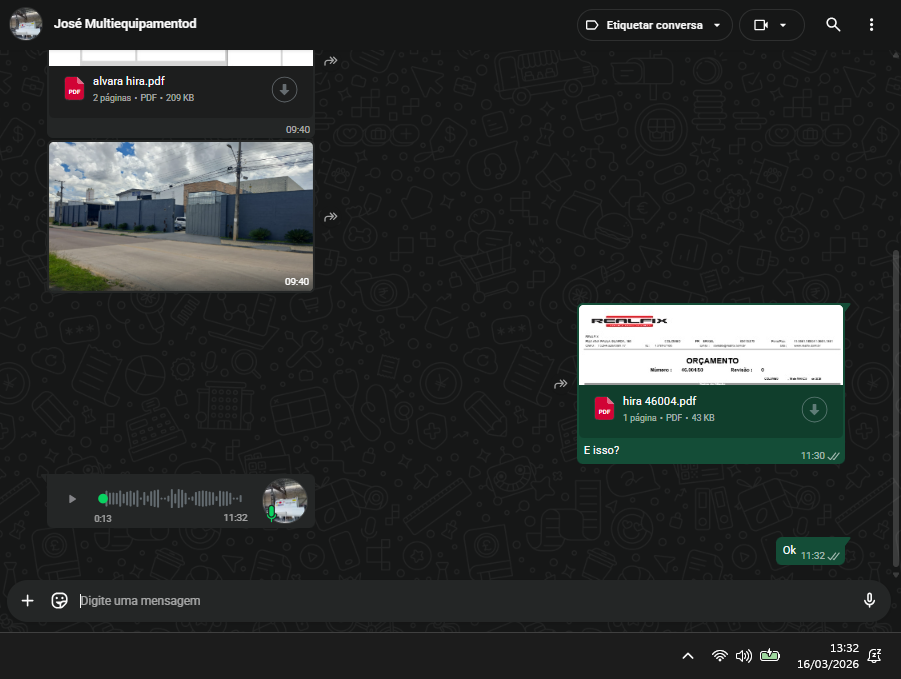
Task: Click the message input field
Action: pos(460,600)
